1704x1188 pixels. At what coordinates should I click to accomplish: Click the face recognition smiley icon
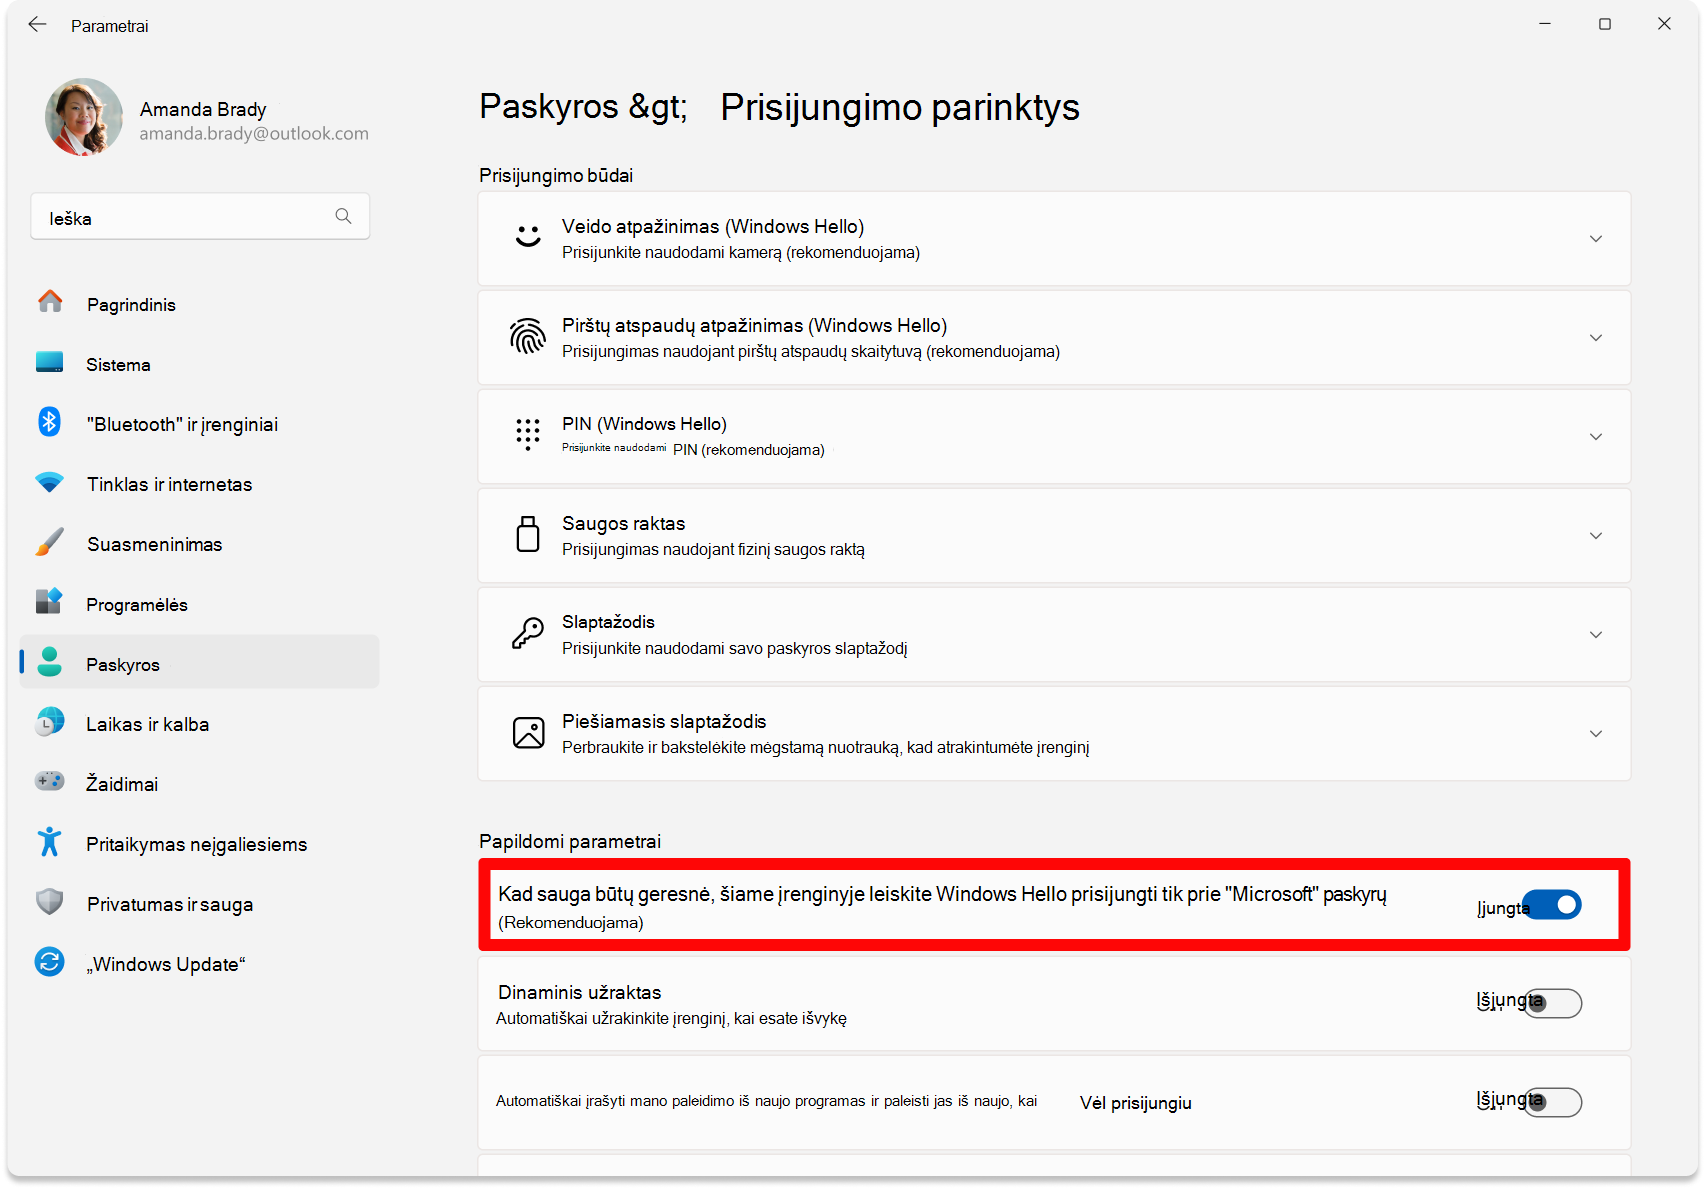coord(528,237)
